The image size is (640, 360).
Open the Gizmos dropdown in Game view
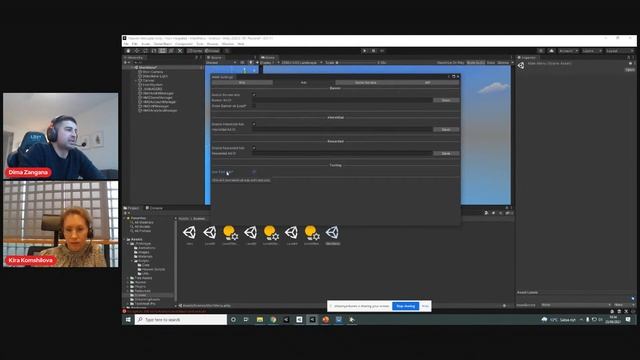coord(505,62)
